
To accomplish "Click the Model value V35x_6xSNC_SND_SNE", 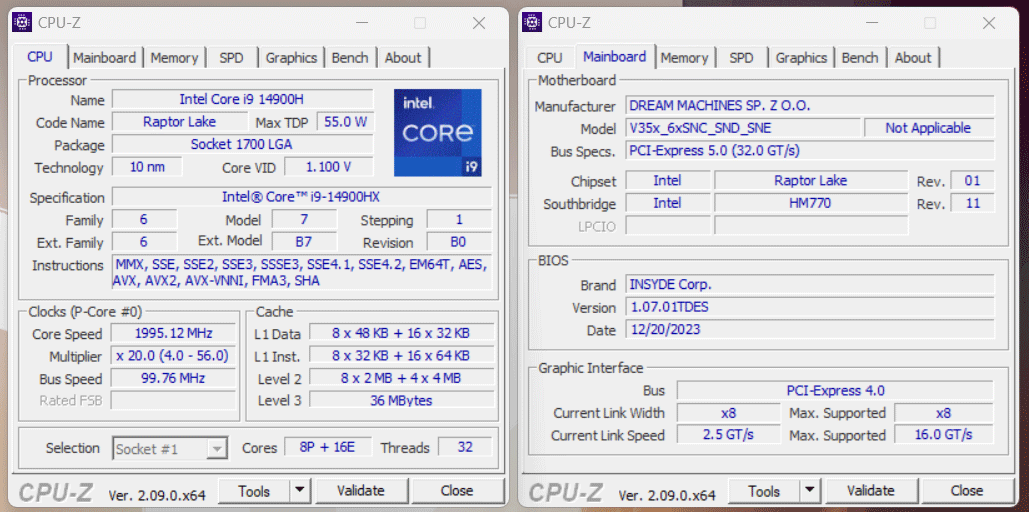I will click(743, 127).
